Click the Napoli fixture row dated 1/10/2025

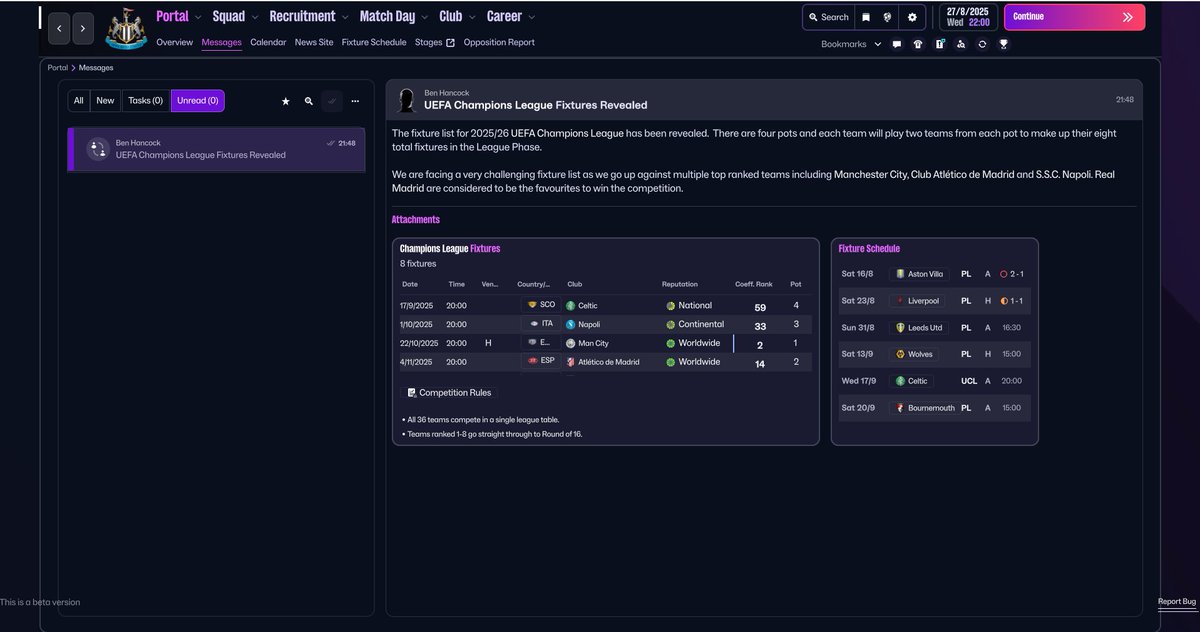(x=605, y=324)
